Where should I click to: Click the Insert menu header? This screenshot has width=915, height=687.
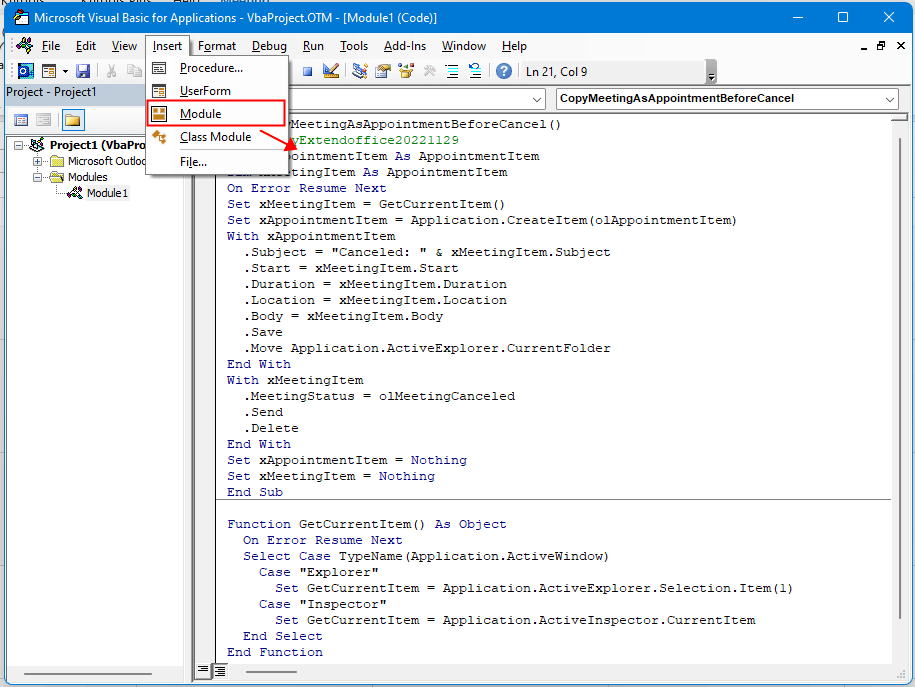click(x=167, y=46)
